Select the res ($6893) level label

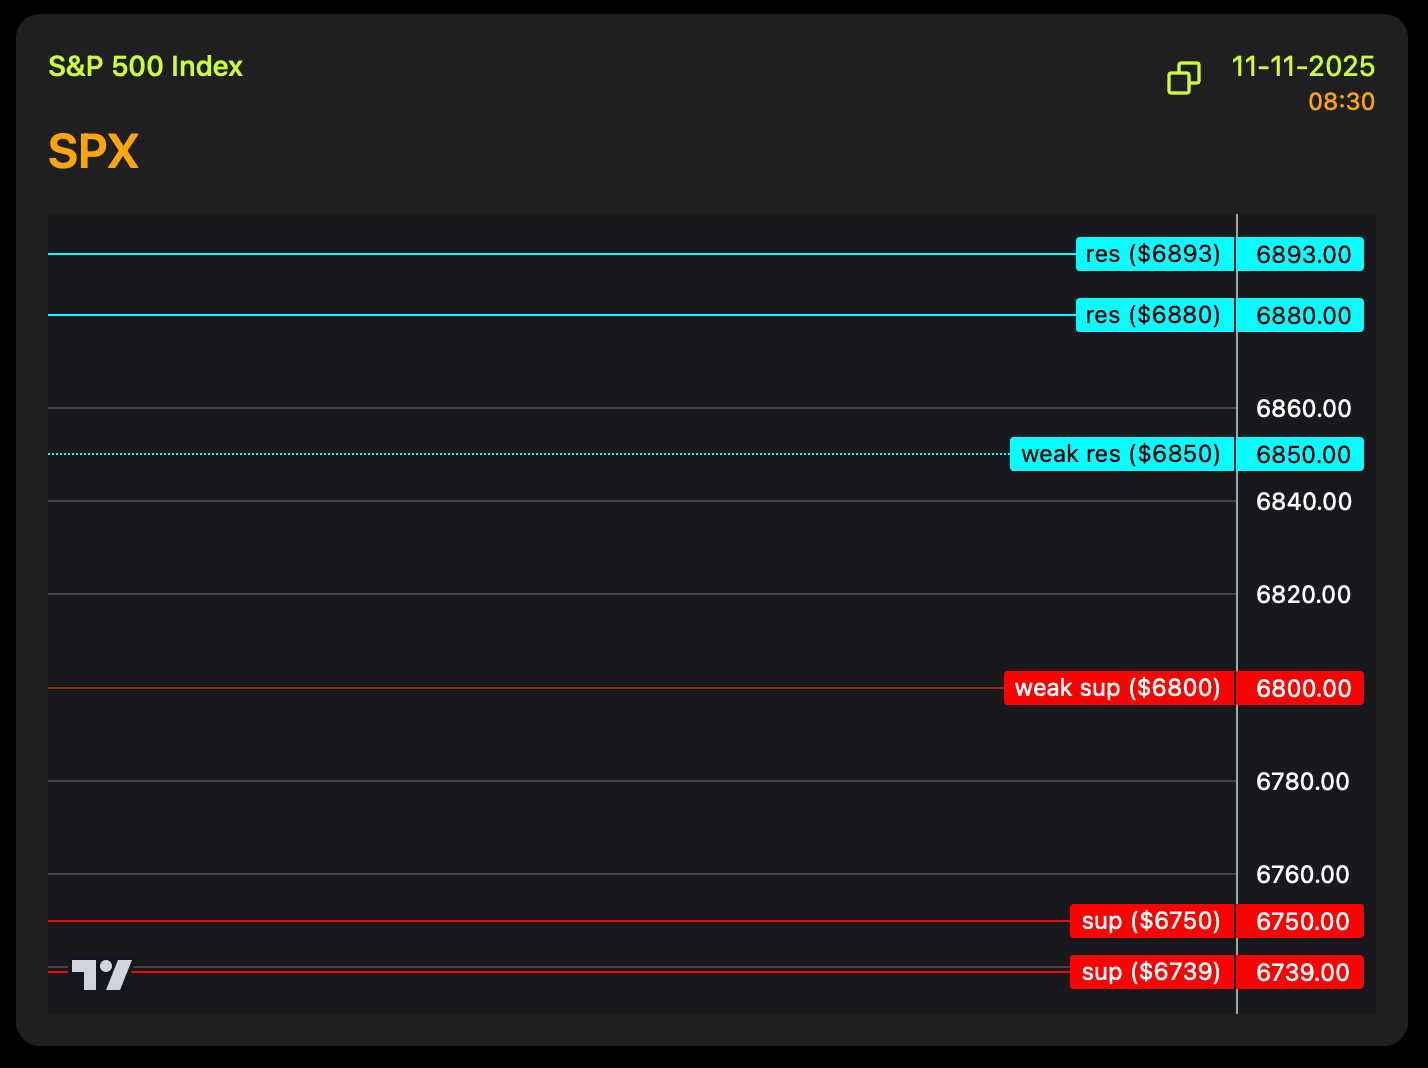pos(1154,254)
